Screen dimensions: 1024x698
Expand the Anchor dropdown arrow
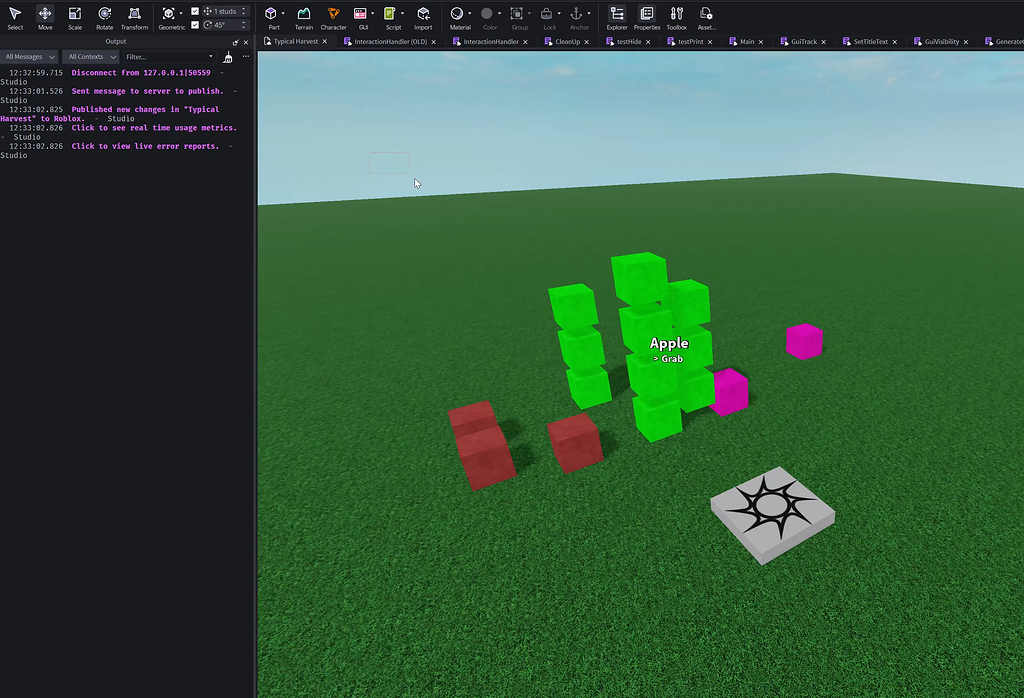coord(588,14)
